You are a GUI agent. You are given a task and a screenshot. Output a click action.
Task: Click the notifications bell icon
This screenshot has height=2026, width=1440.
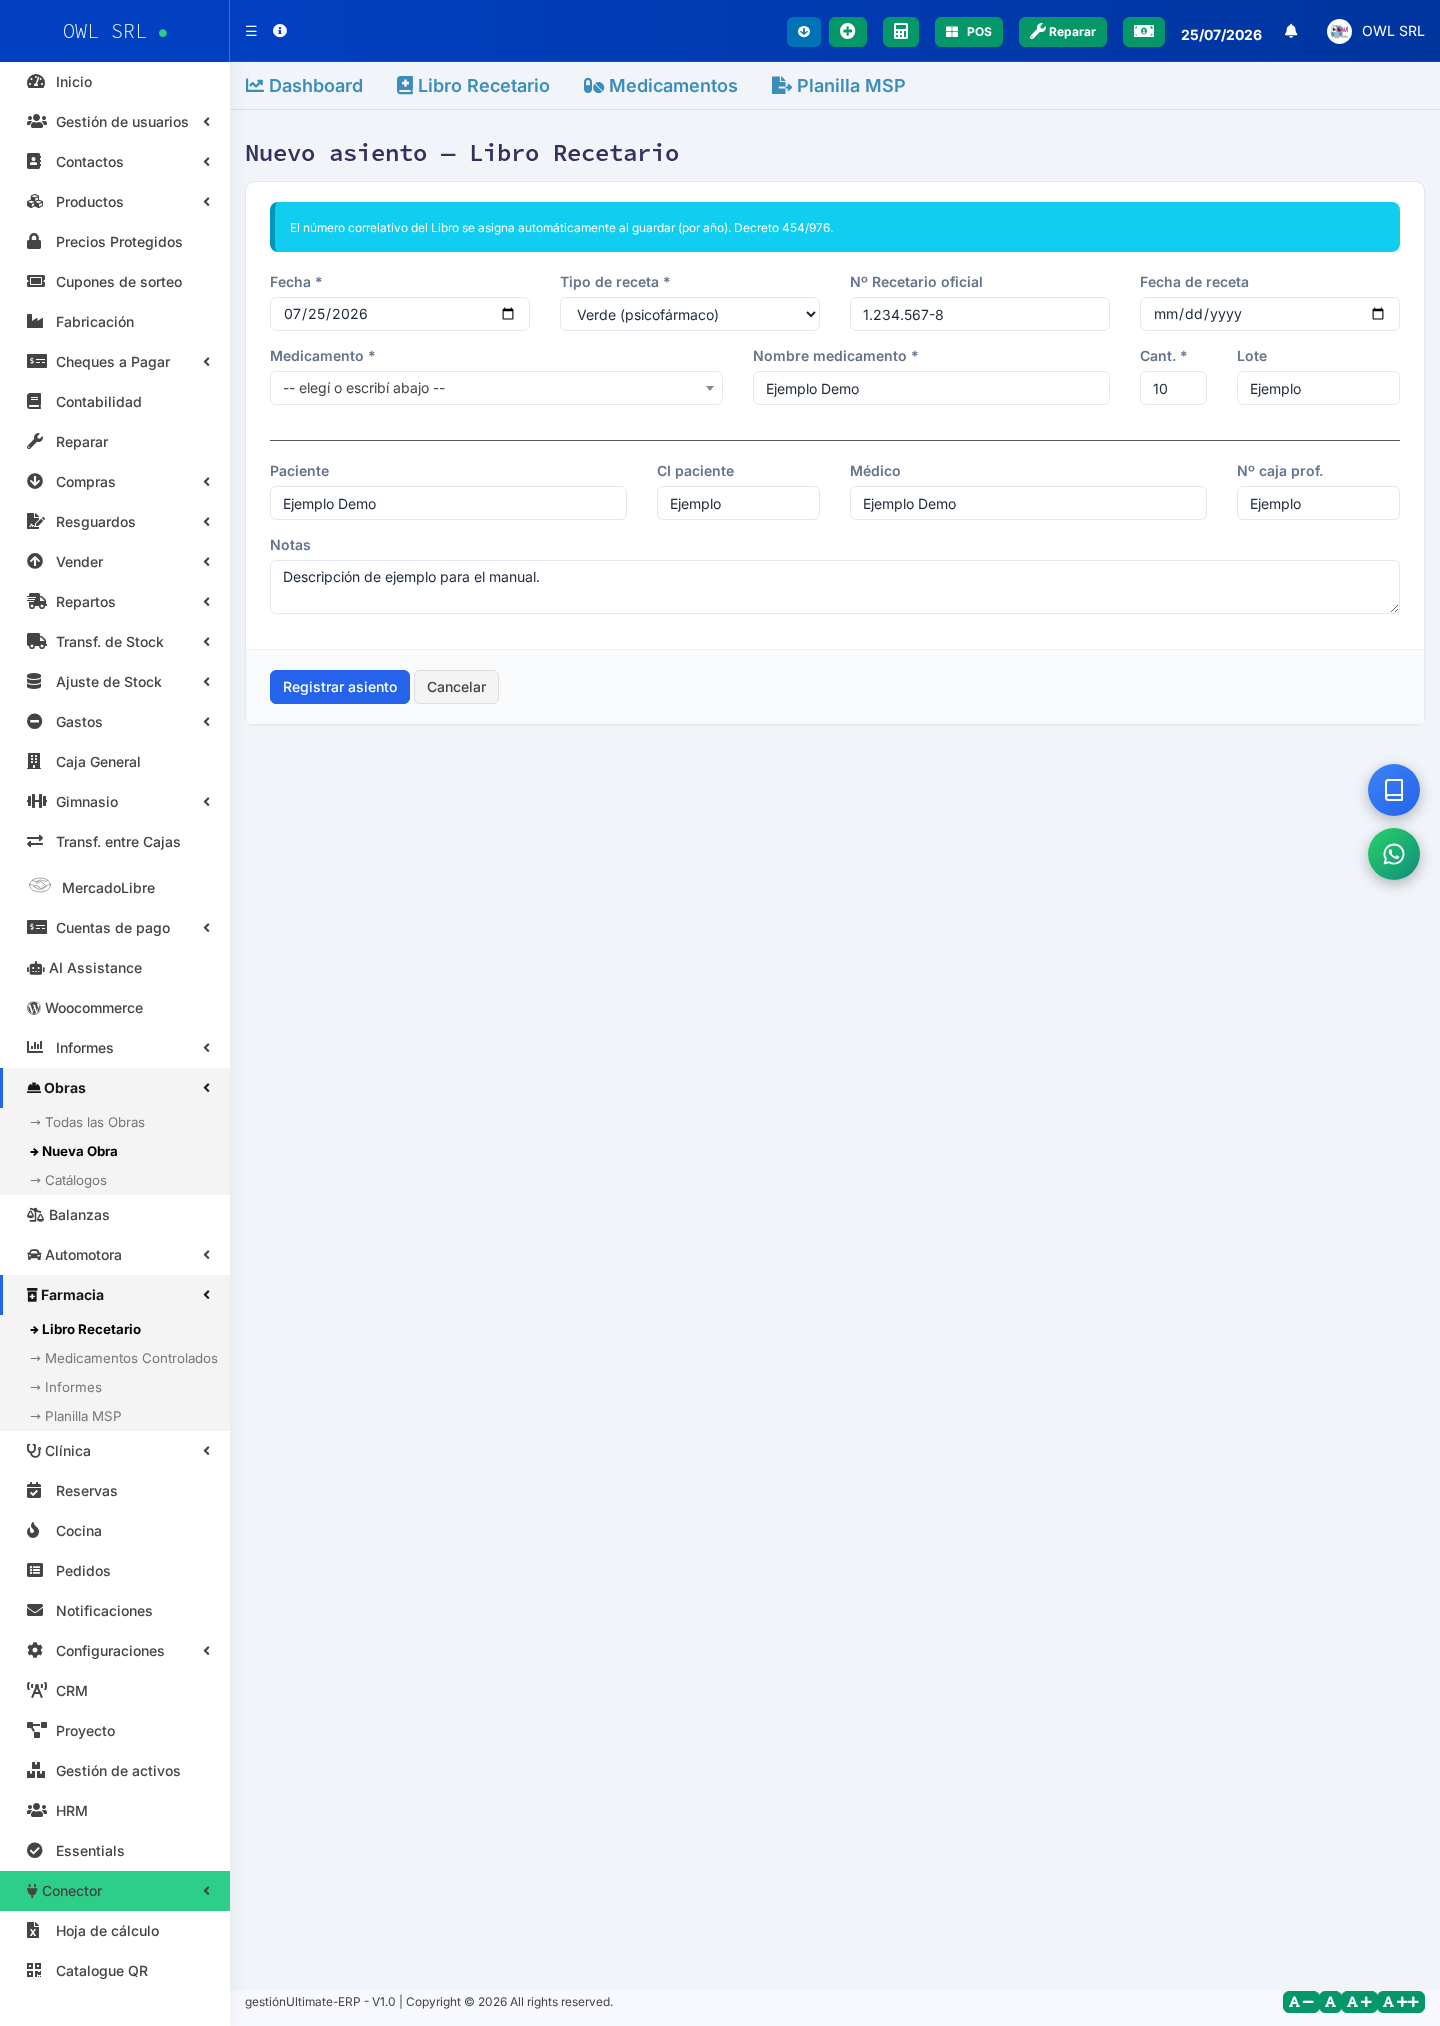point(1291,31)
